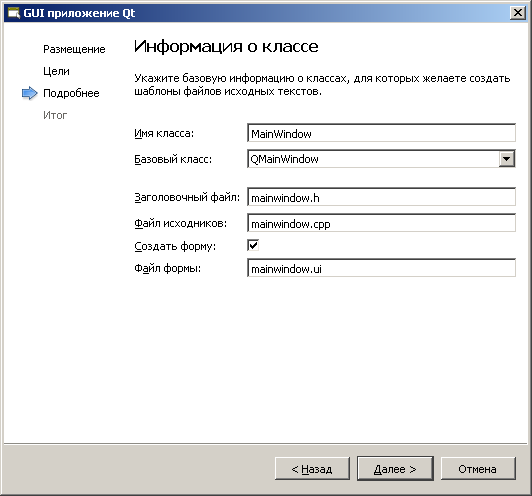Viewport: 532px width, 496px height.
Task: Cancel the wizard with Отмена
Action: tap(478, 469)
